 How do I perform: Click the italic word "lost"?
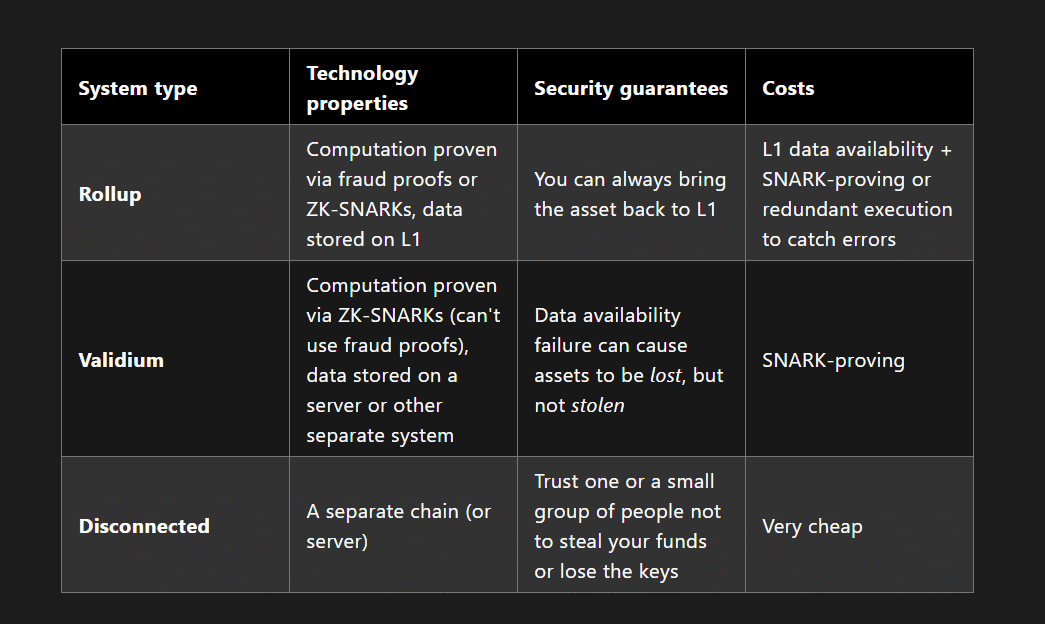[664, 375]
